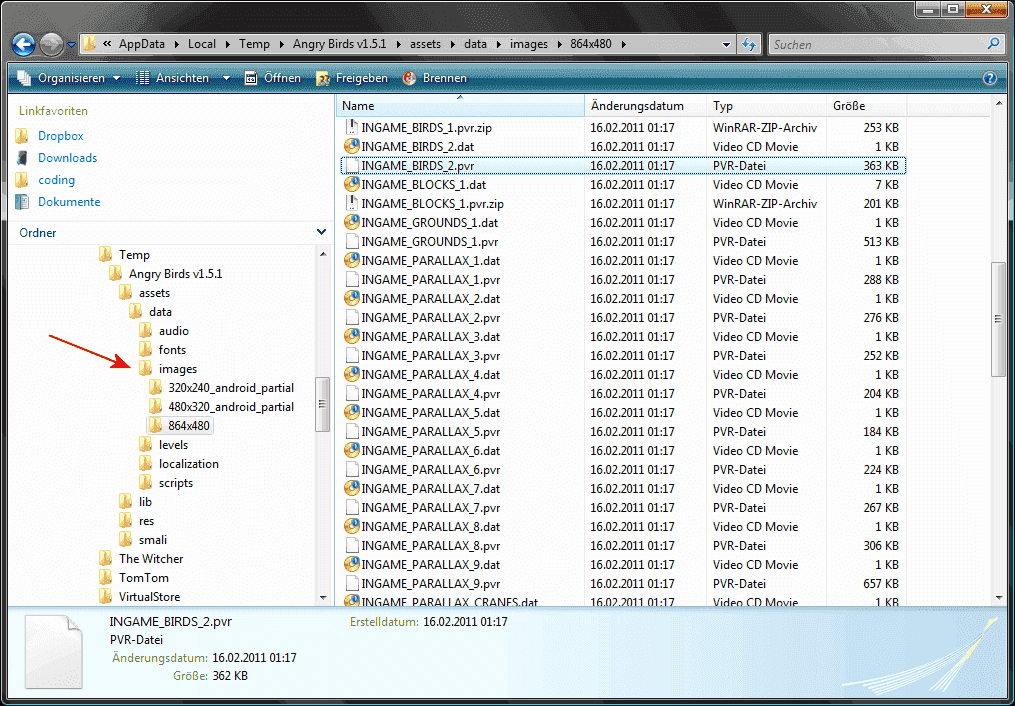
Task: Select the INGAME_PARALLAX_6.pvr file name
Action: click(430, 470)
